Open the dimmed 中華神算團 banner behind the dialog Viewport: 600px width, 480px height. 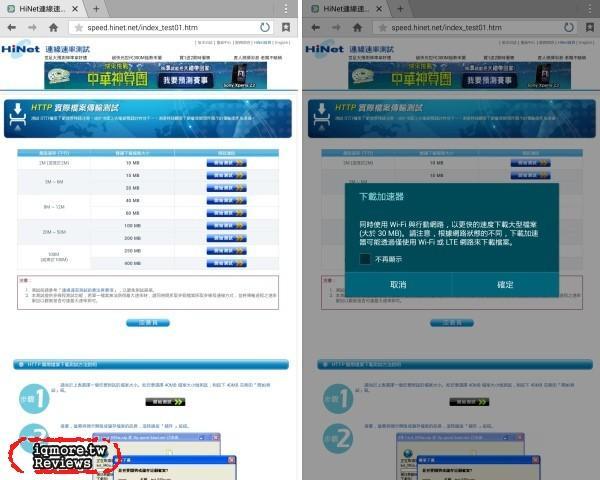459,75
